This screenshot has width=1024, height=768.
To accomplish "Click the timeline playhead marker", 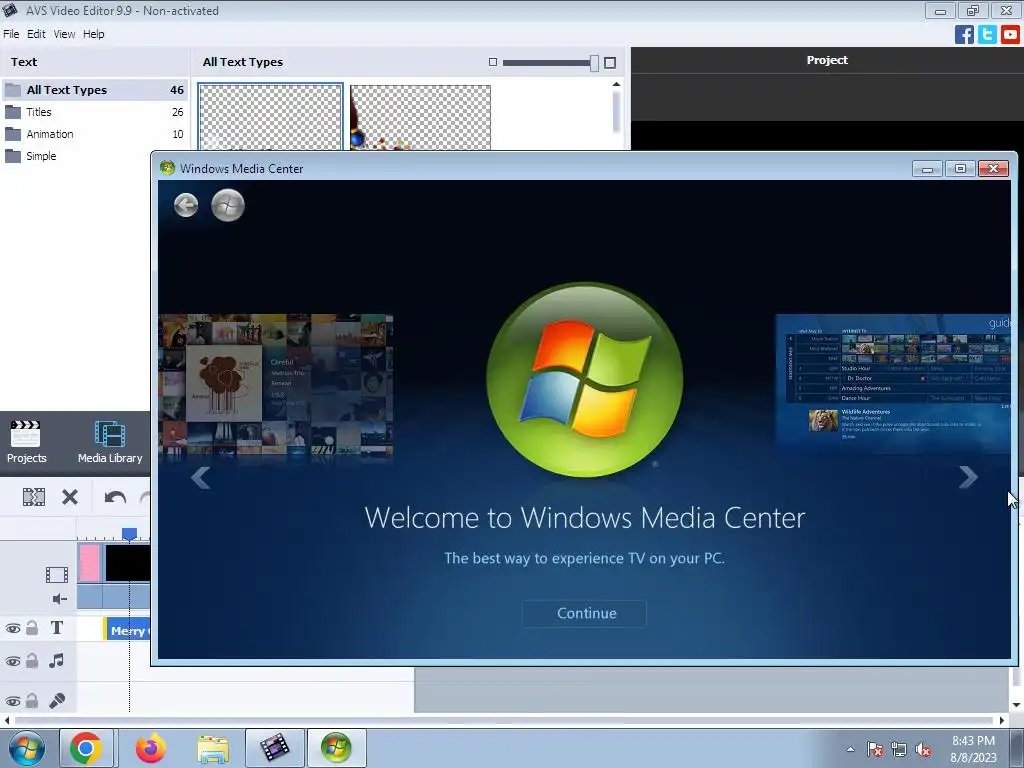I will [x=129, y=534].
